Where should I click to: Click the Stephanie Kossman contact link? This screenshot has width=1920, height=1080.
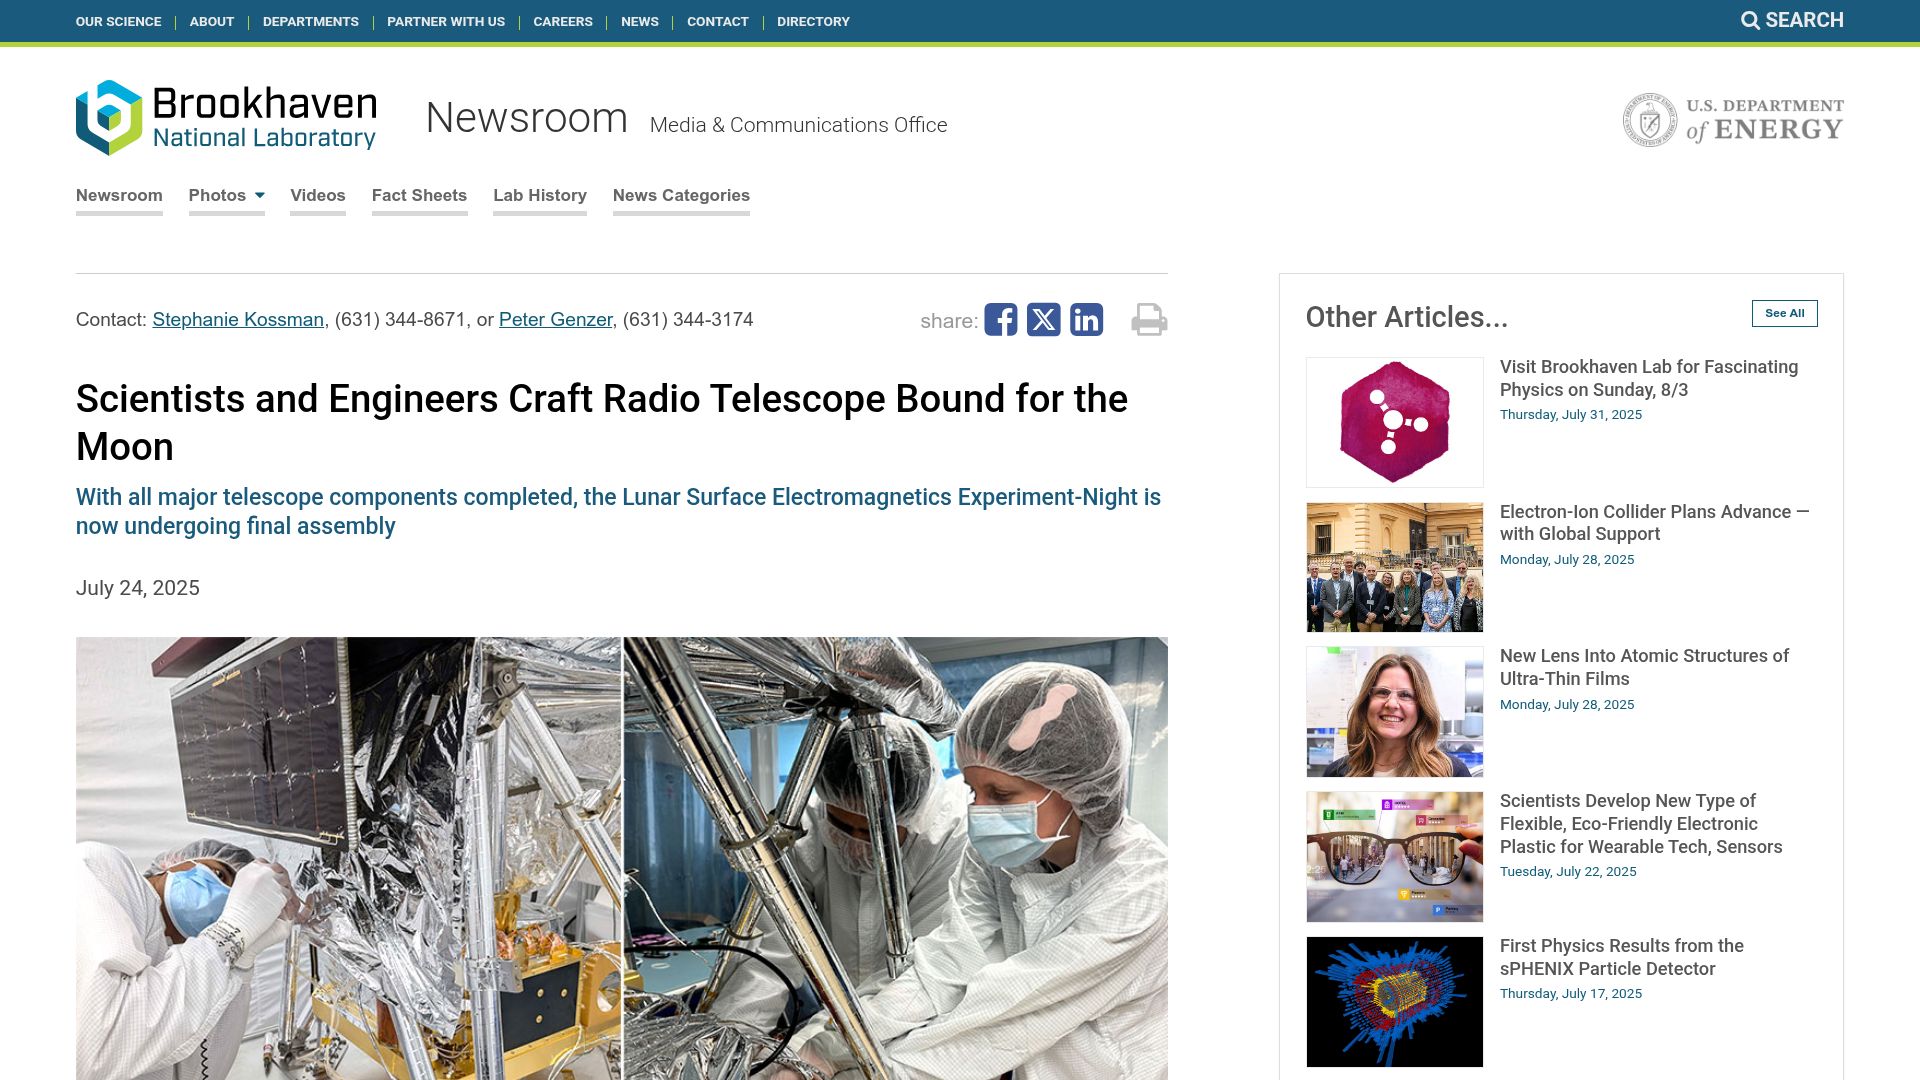pos(238,320)
